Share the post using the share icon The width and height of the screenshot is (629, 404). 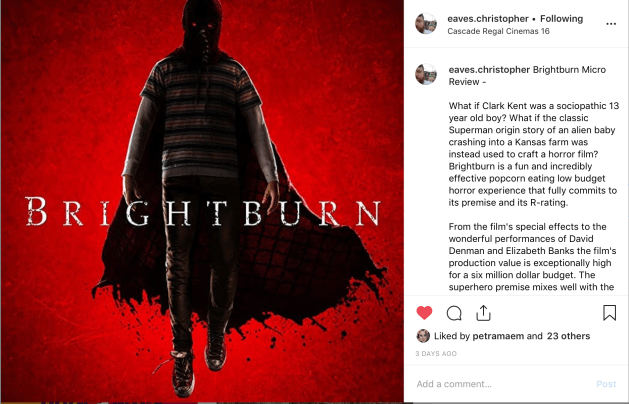(483, 313)
